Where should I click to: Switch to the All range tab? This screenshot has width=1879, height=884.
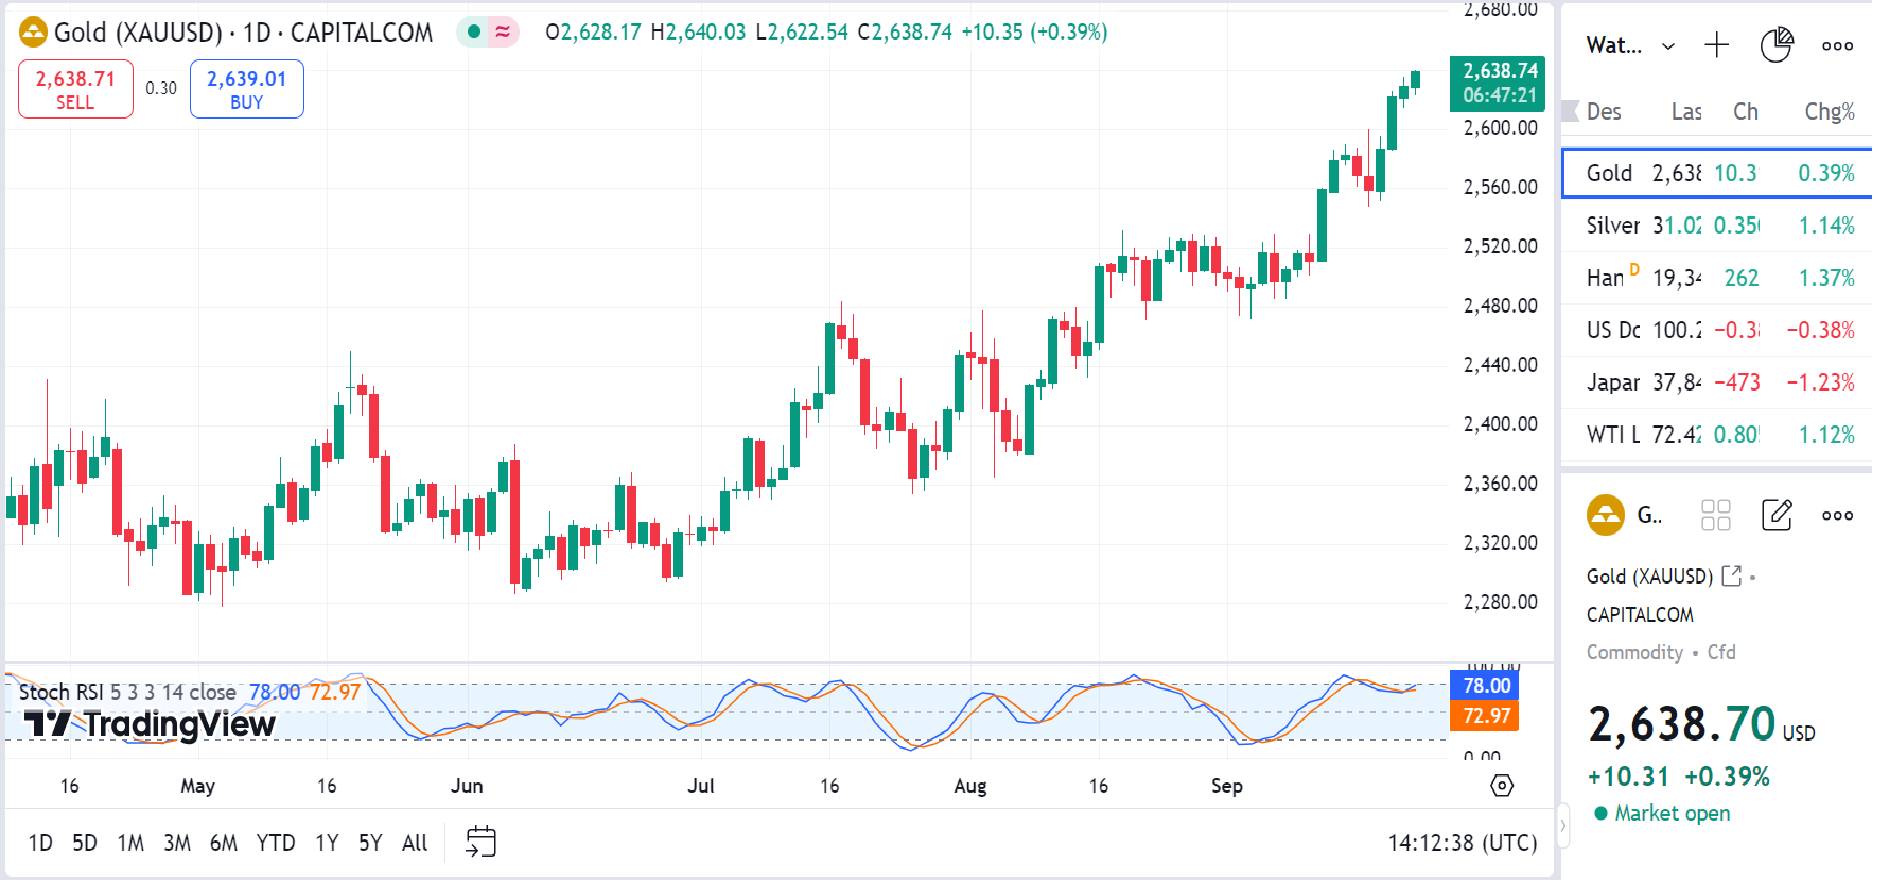[x=414, y=842]
